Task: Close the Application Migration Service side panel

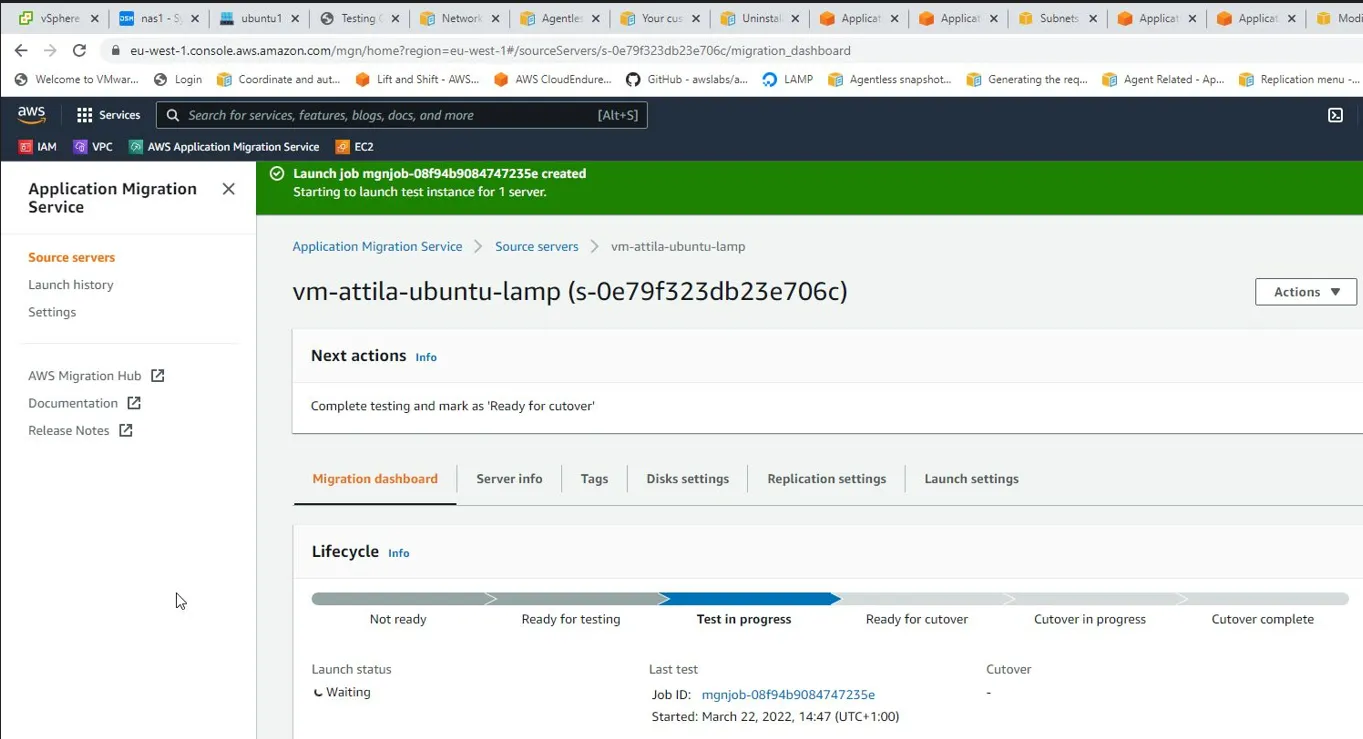Action: point(229,189)
